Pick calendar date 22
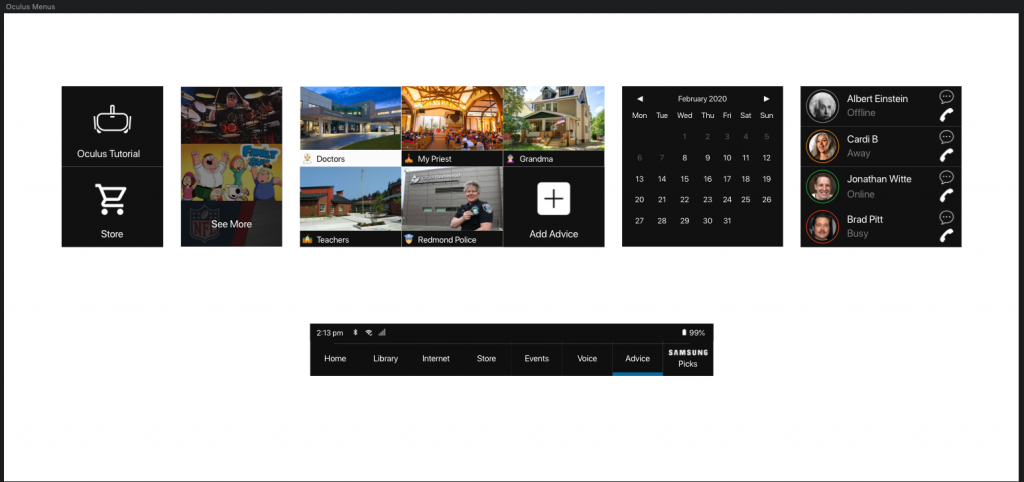This screenshot has width=1024, height=482. (x=684, y=200)
